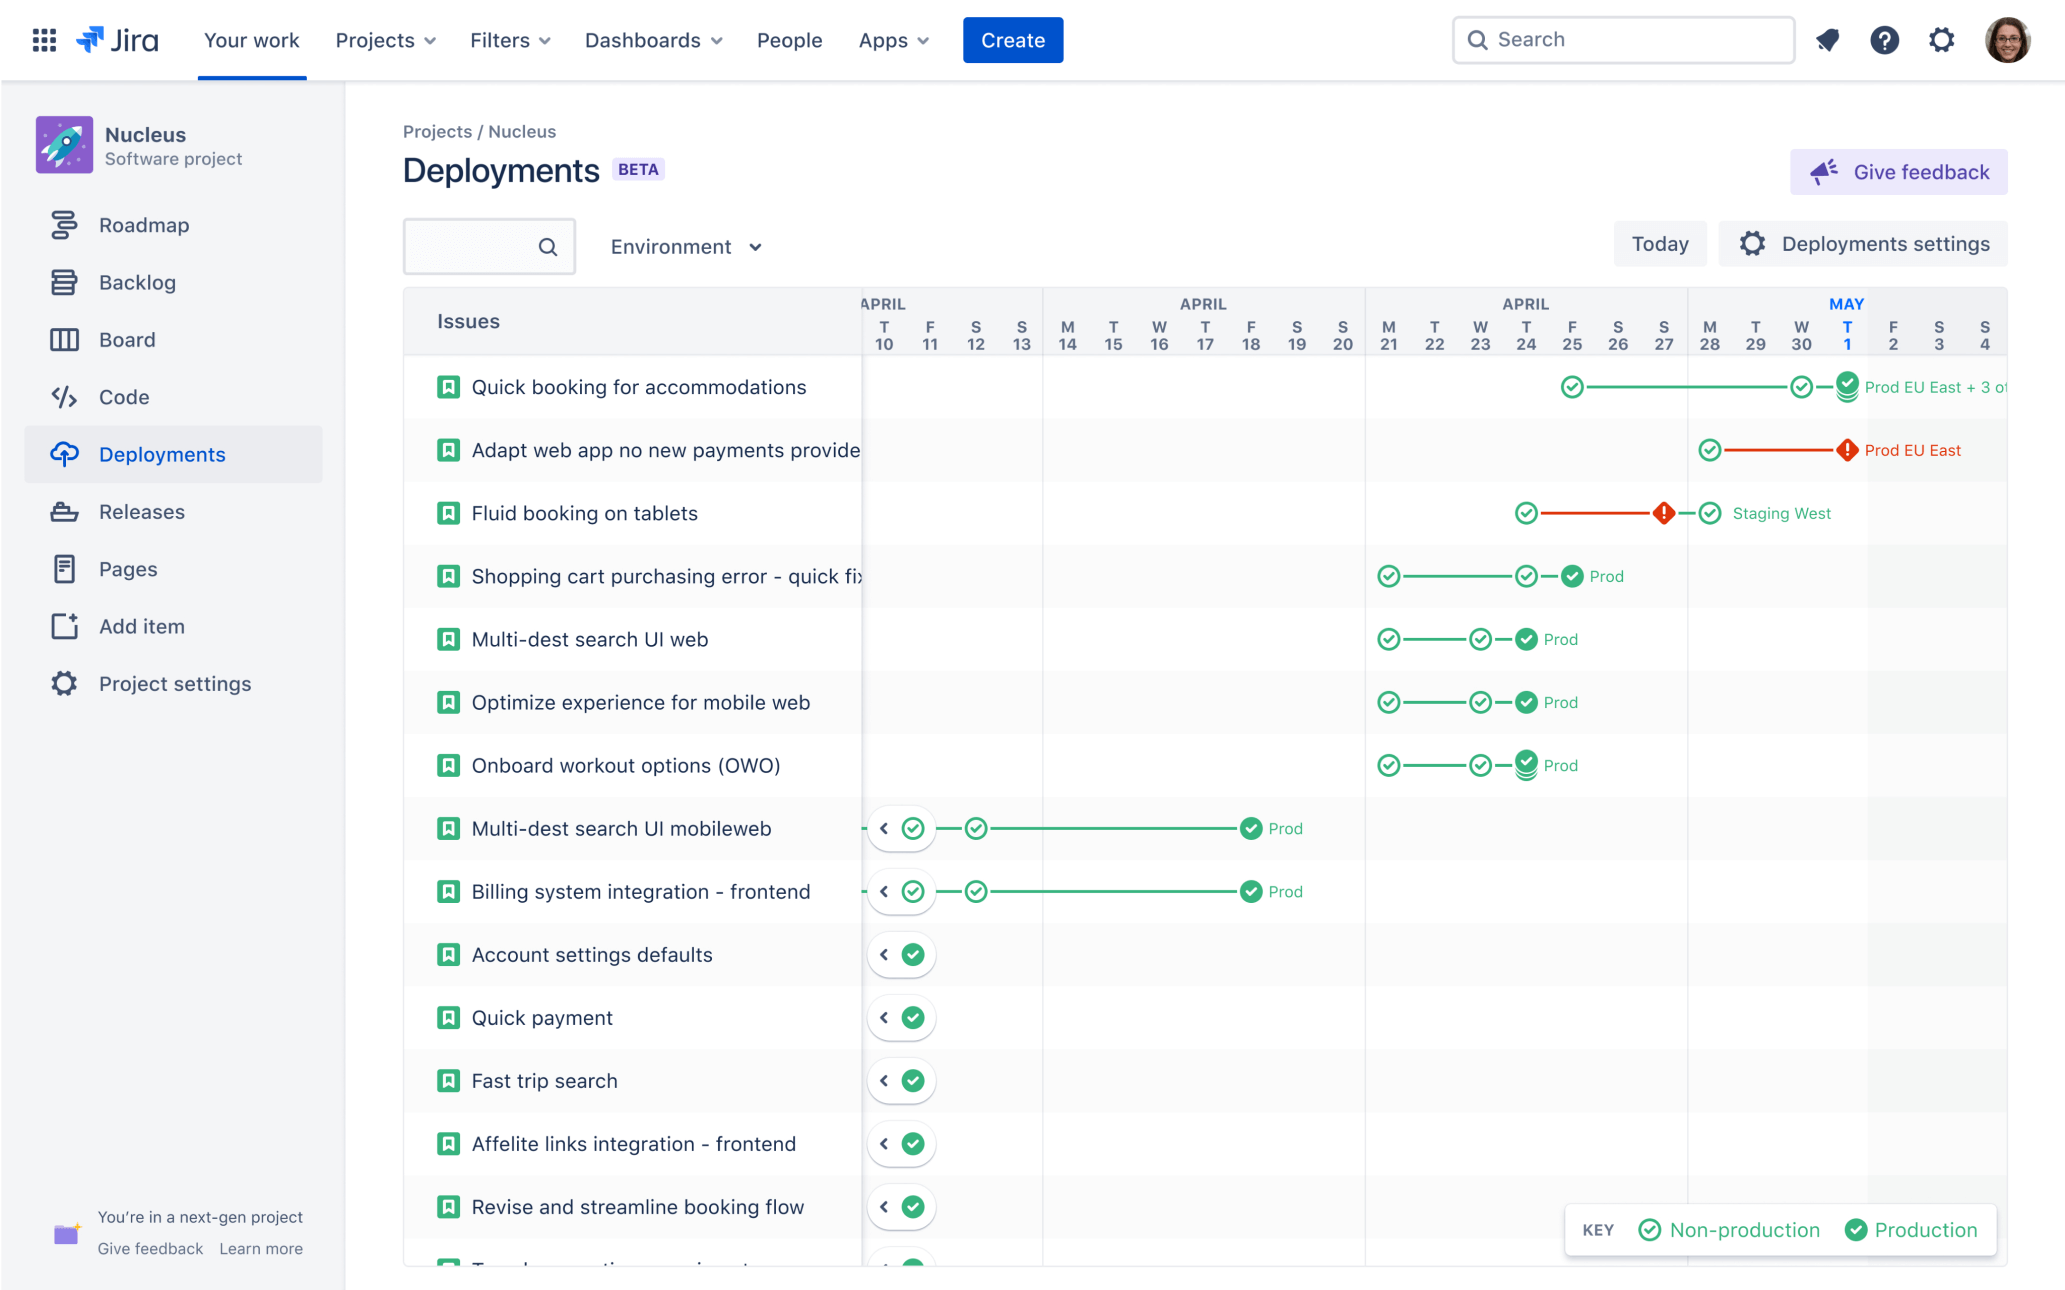Image resolution: width=2065 pixels, height=1290 pixels.
Task: Click the Code icon in sidebar
Action: click(x=61, y=395)
